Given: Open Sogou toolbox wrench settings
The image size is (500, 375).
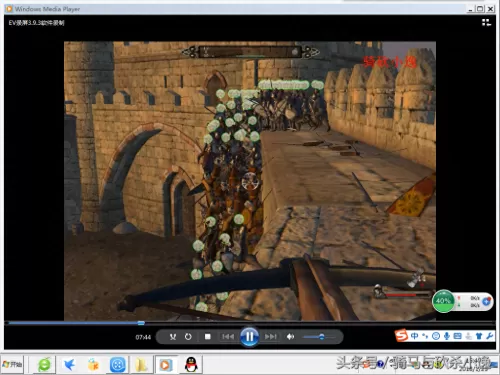Looking at the screenshot, I should pyautogui.click(x=490, y=336).
